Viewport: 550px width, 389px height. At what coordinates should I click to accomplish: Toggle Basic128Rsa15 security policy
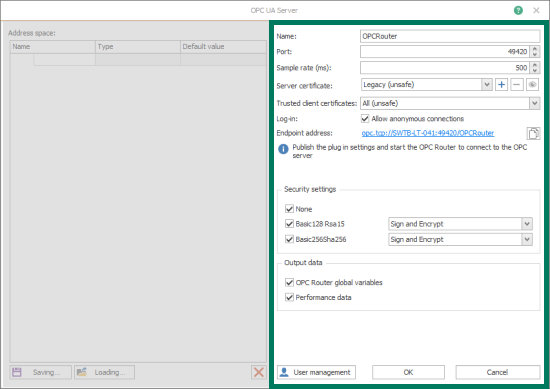[x=289, y=224]
